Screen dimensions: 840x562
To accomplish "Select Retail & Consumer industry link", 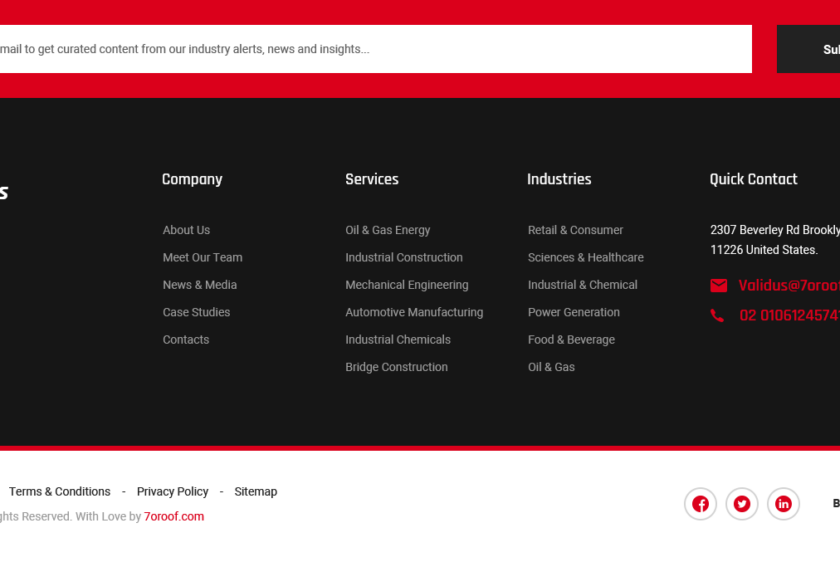I will pos(575,230).
